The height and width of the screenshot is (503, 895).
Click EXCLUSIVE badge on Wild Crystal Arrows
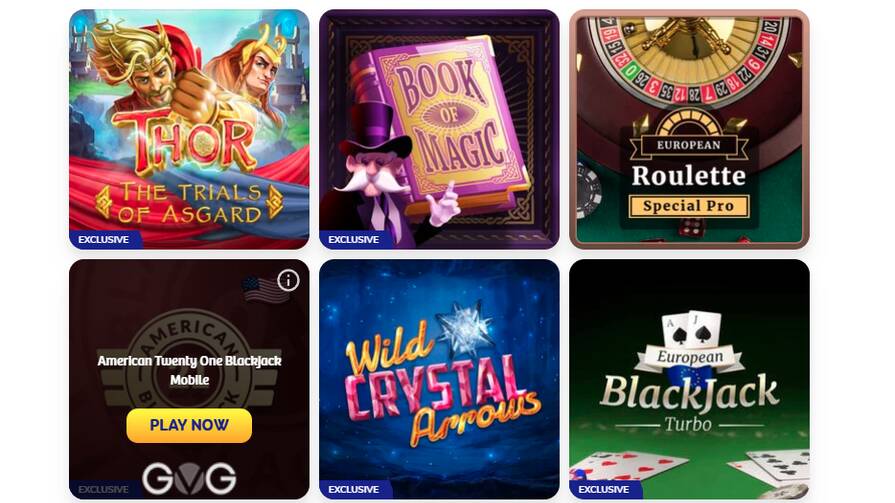354,489
